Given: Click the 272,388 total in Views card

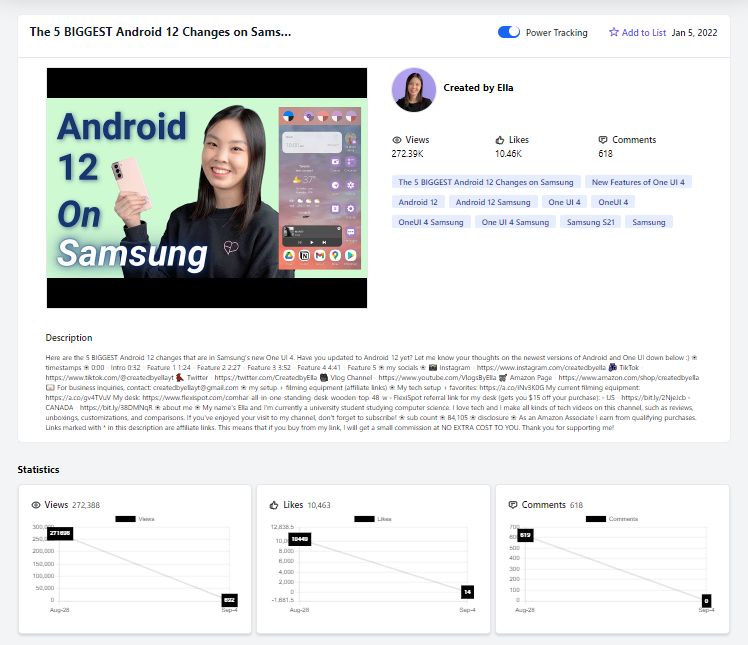Looking at the screenshot, I should click(x=86, y=505).
